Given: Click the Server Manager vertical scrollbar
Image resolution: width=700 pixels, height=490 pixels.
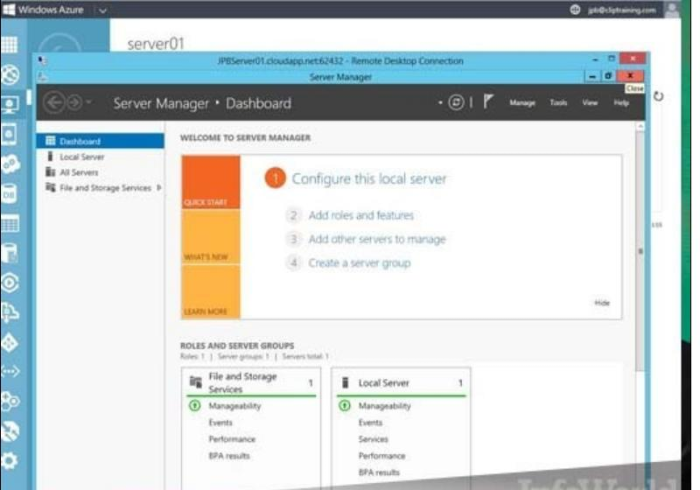Looking at the screenshot, I should (640, 251).
